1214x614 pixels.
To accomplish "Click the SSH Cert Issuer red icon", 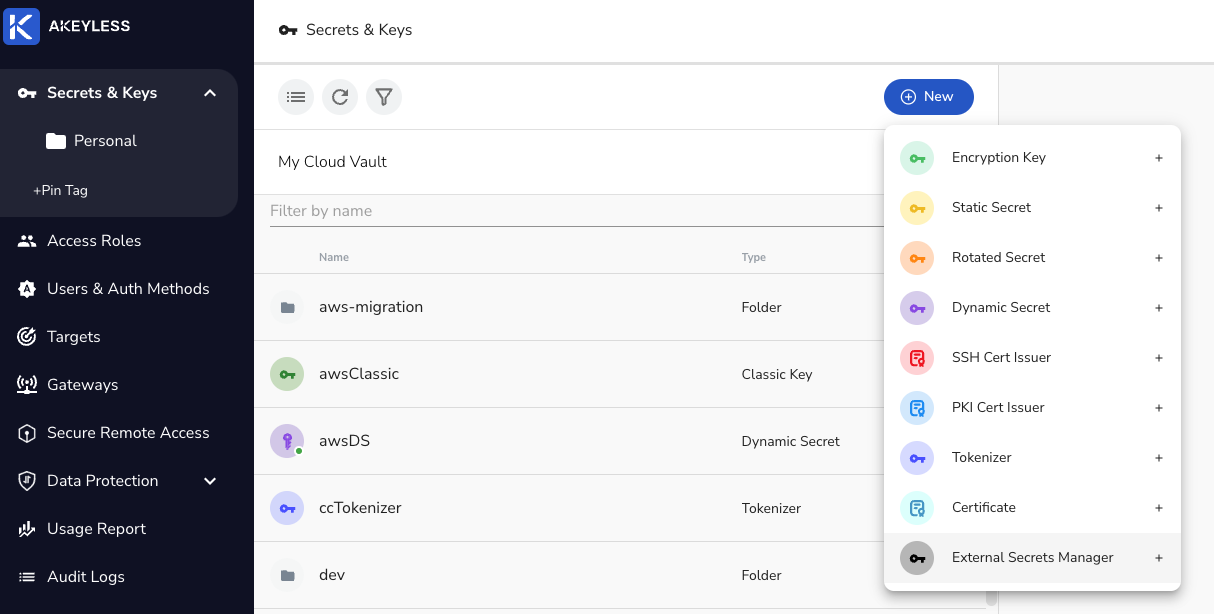I will click(x=917, y=358).
